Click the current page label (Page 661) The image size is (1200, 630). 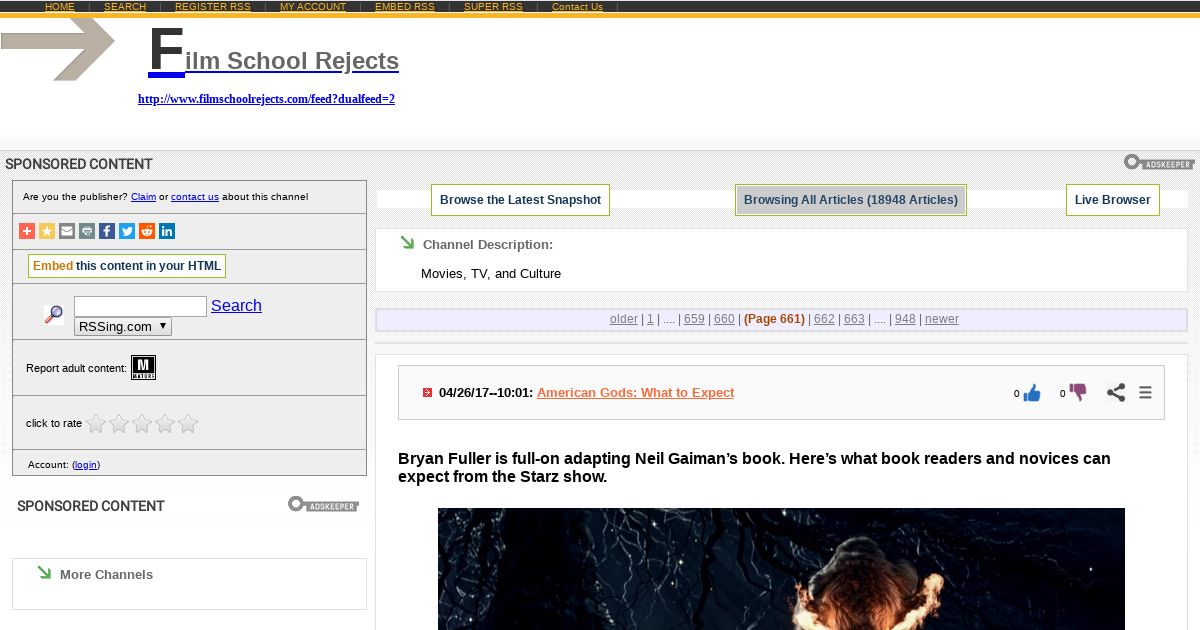[x=774, y=319]
